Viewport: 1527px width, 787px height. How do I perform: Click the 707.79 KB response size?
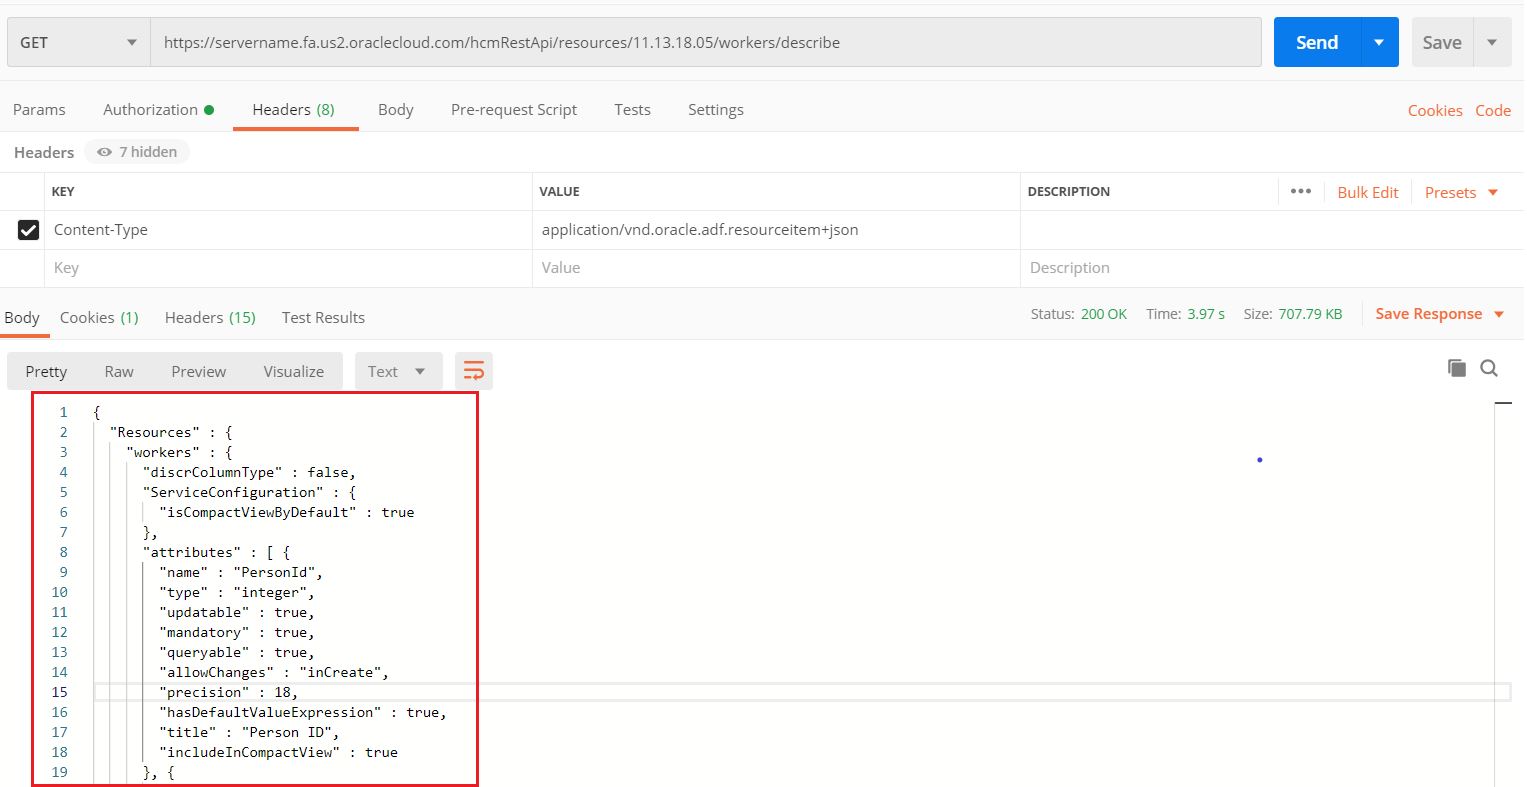[x=1310, y=314]
